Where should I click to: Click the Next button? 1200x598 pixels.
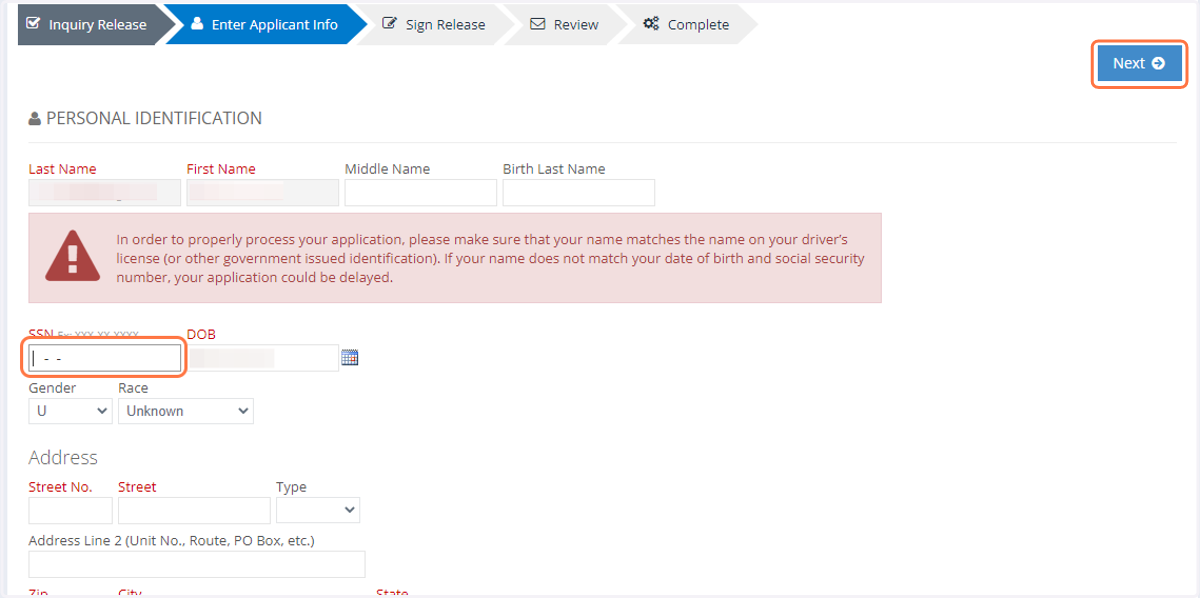click(1139, 63)
